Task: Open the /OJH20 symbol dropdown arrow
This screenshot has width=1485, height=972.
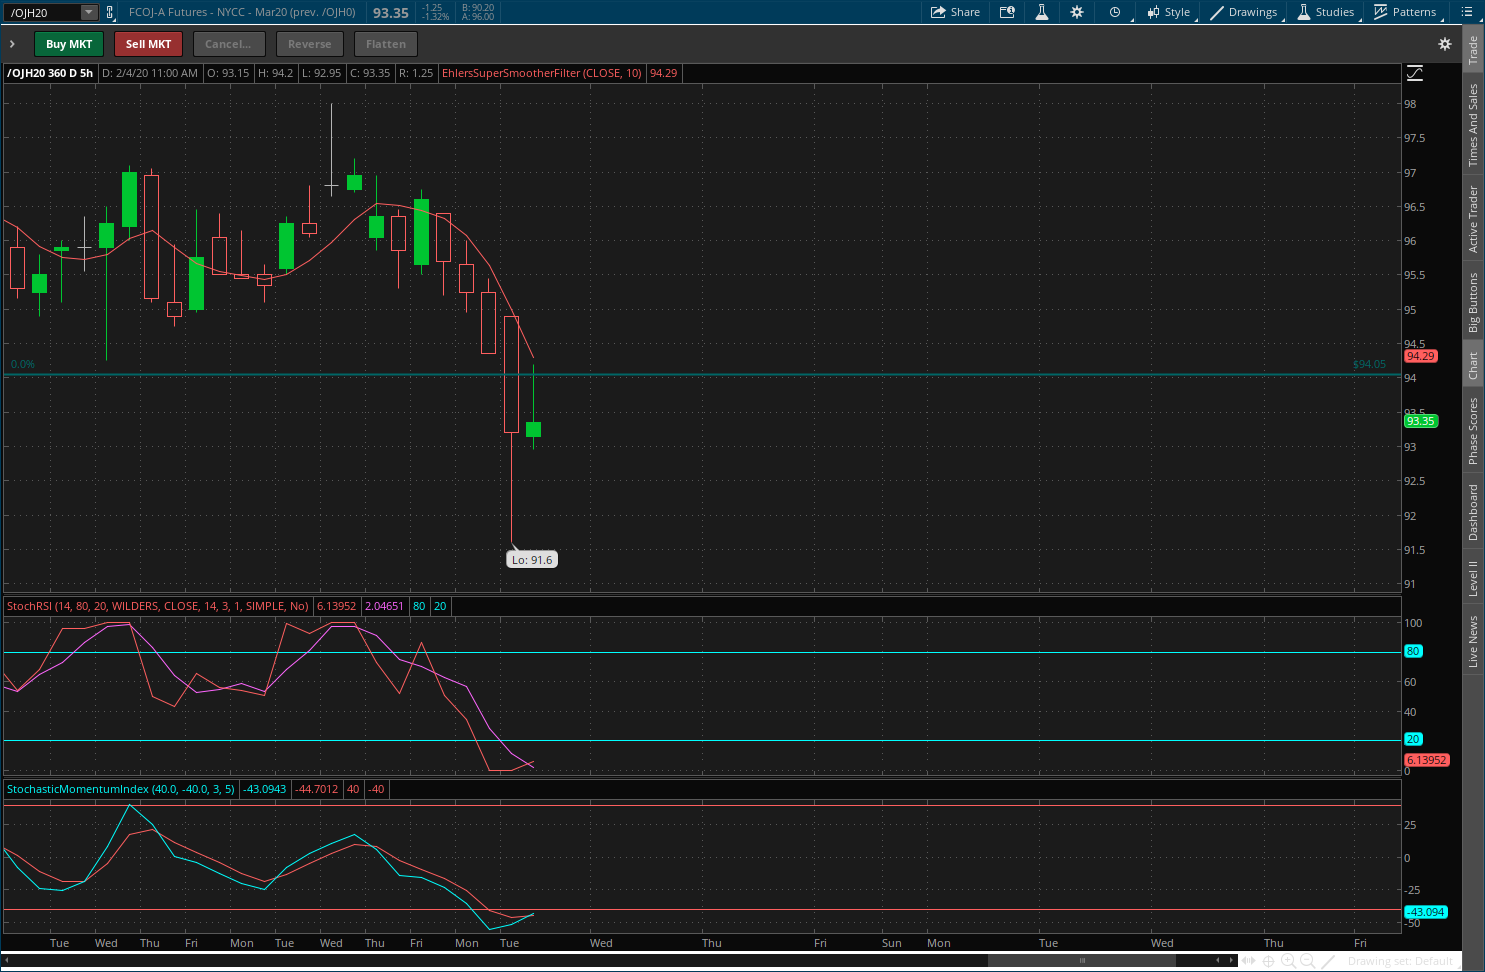Action: 88,12
